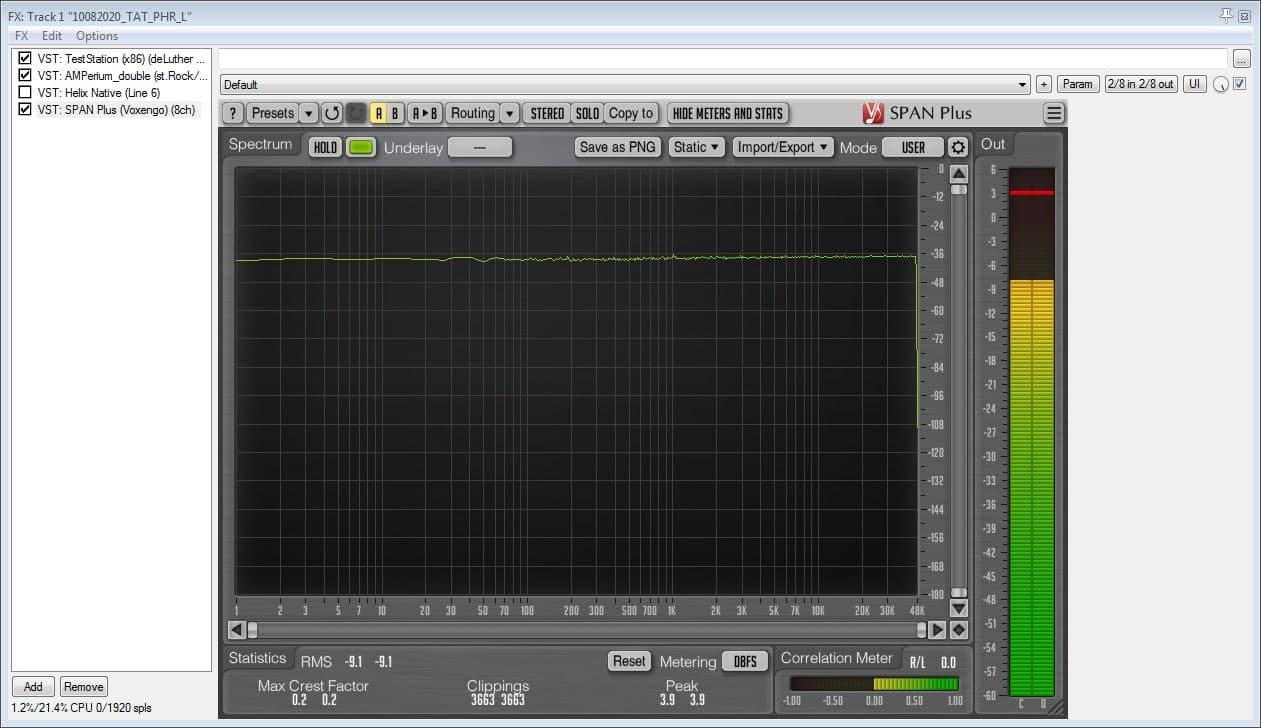The image size is (1261, 728).
Task: Click the Reset statistics button
Action: pyautogui.click(x=629, y=661)
